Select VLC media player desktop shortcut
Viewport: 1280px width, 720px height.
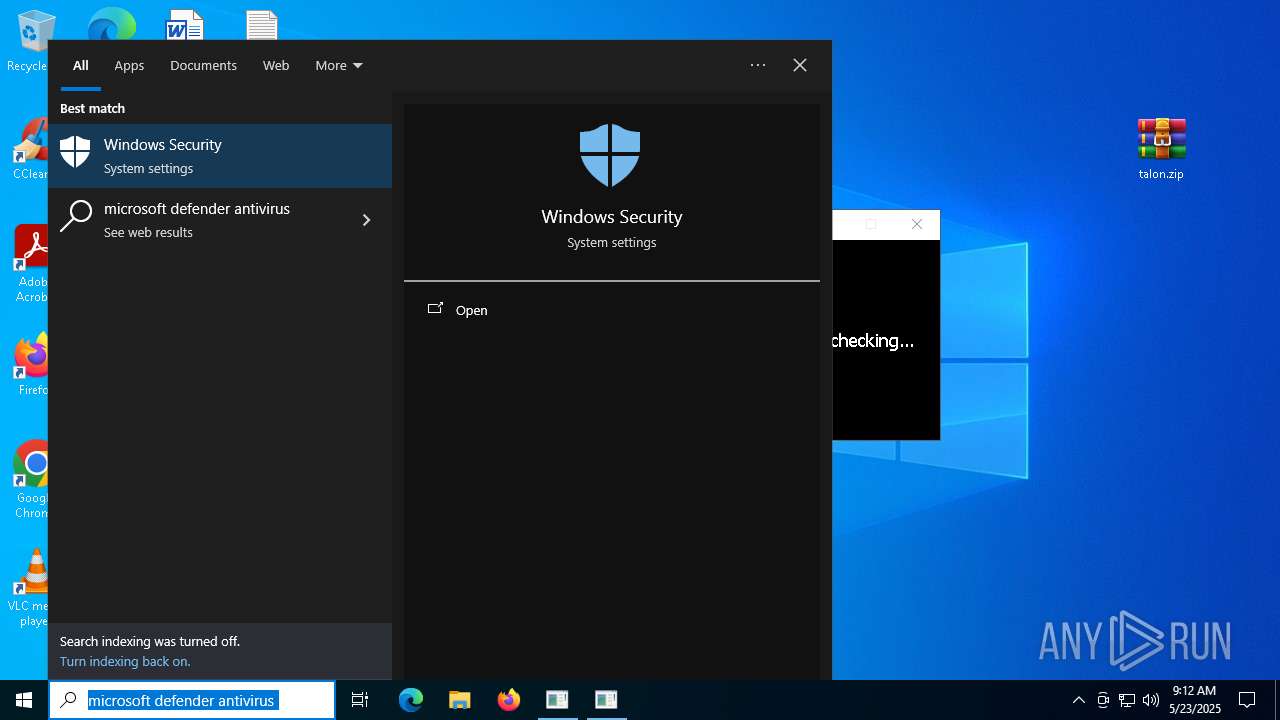coord(28,588)
